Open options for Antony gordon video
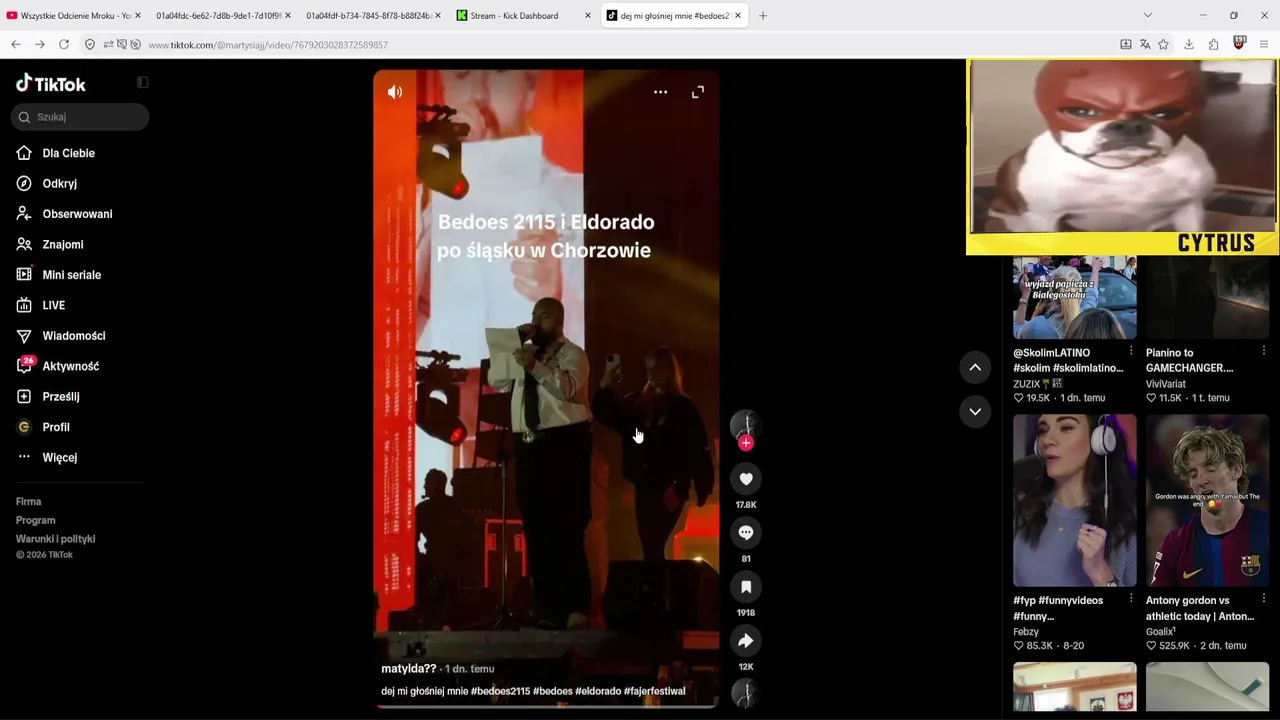 click(x=1264, y=600)
